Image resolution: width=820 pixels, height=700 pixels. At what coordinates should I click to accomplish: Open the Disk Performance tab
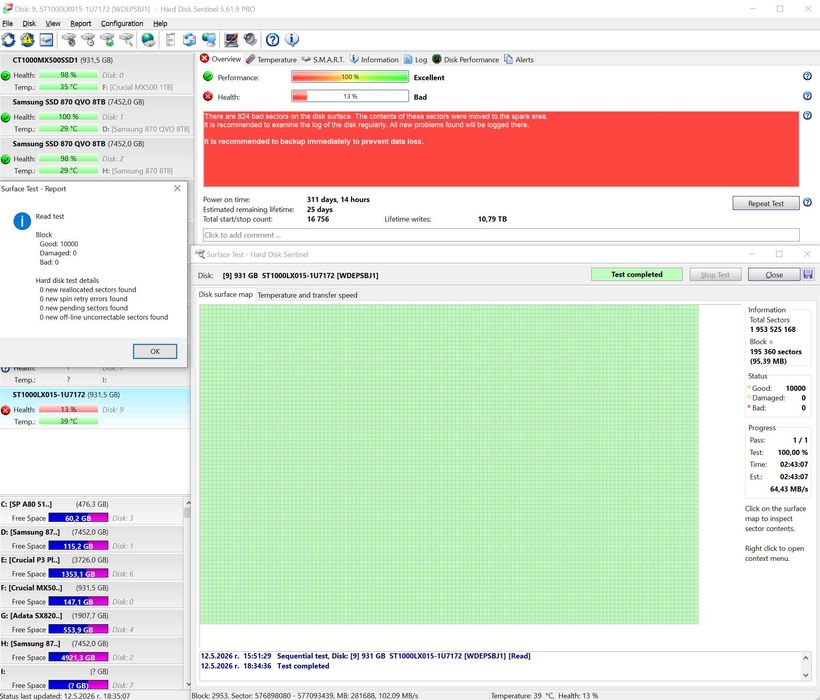465,60
